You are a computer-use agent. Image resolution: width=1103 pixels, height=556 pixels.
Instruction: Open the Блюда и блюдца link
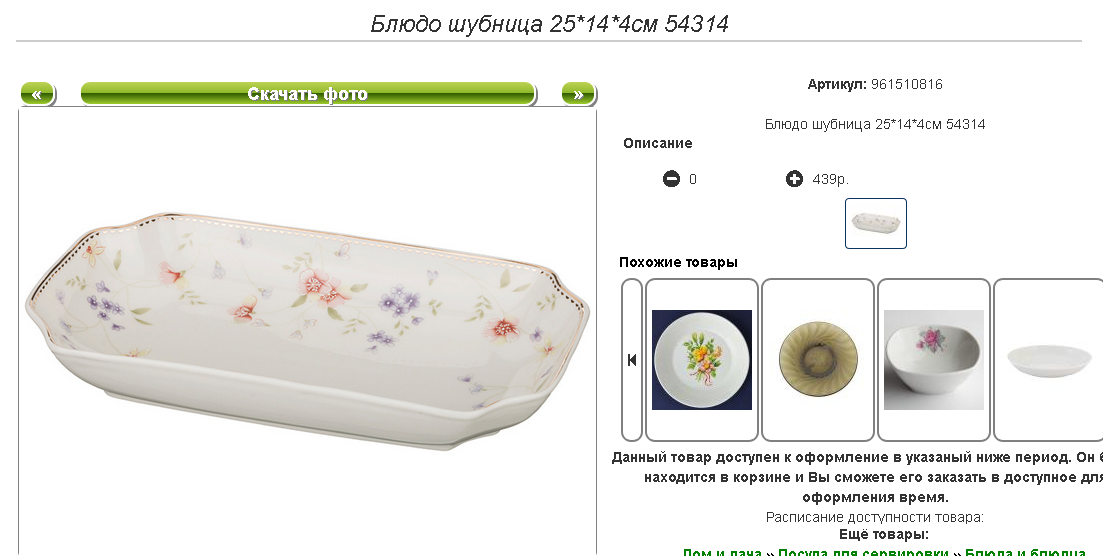1025,553
